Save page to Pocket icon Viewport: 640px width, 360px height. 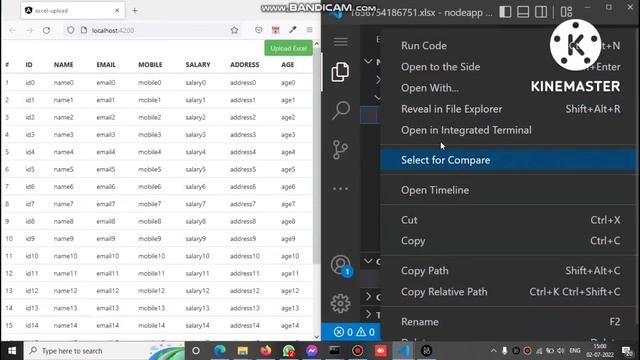click(258, 30)
